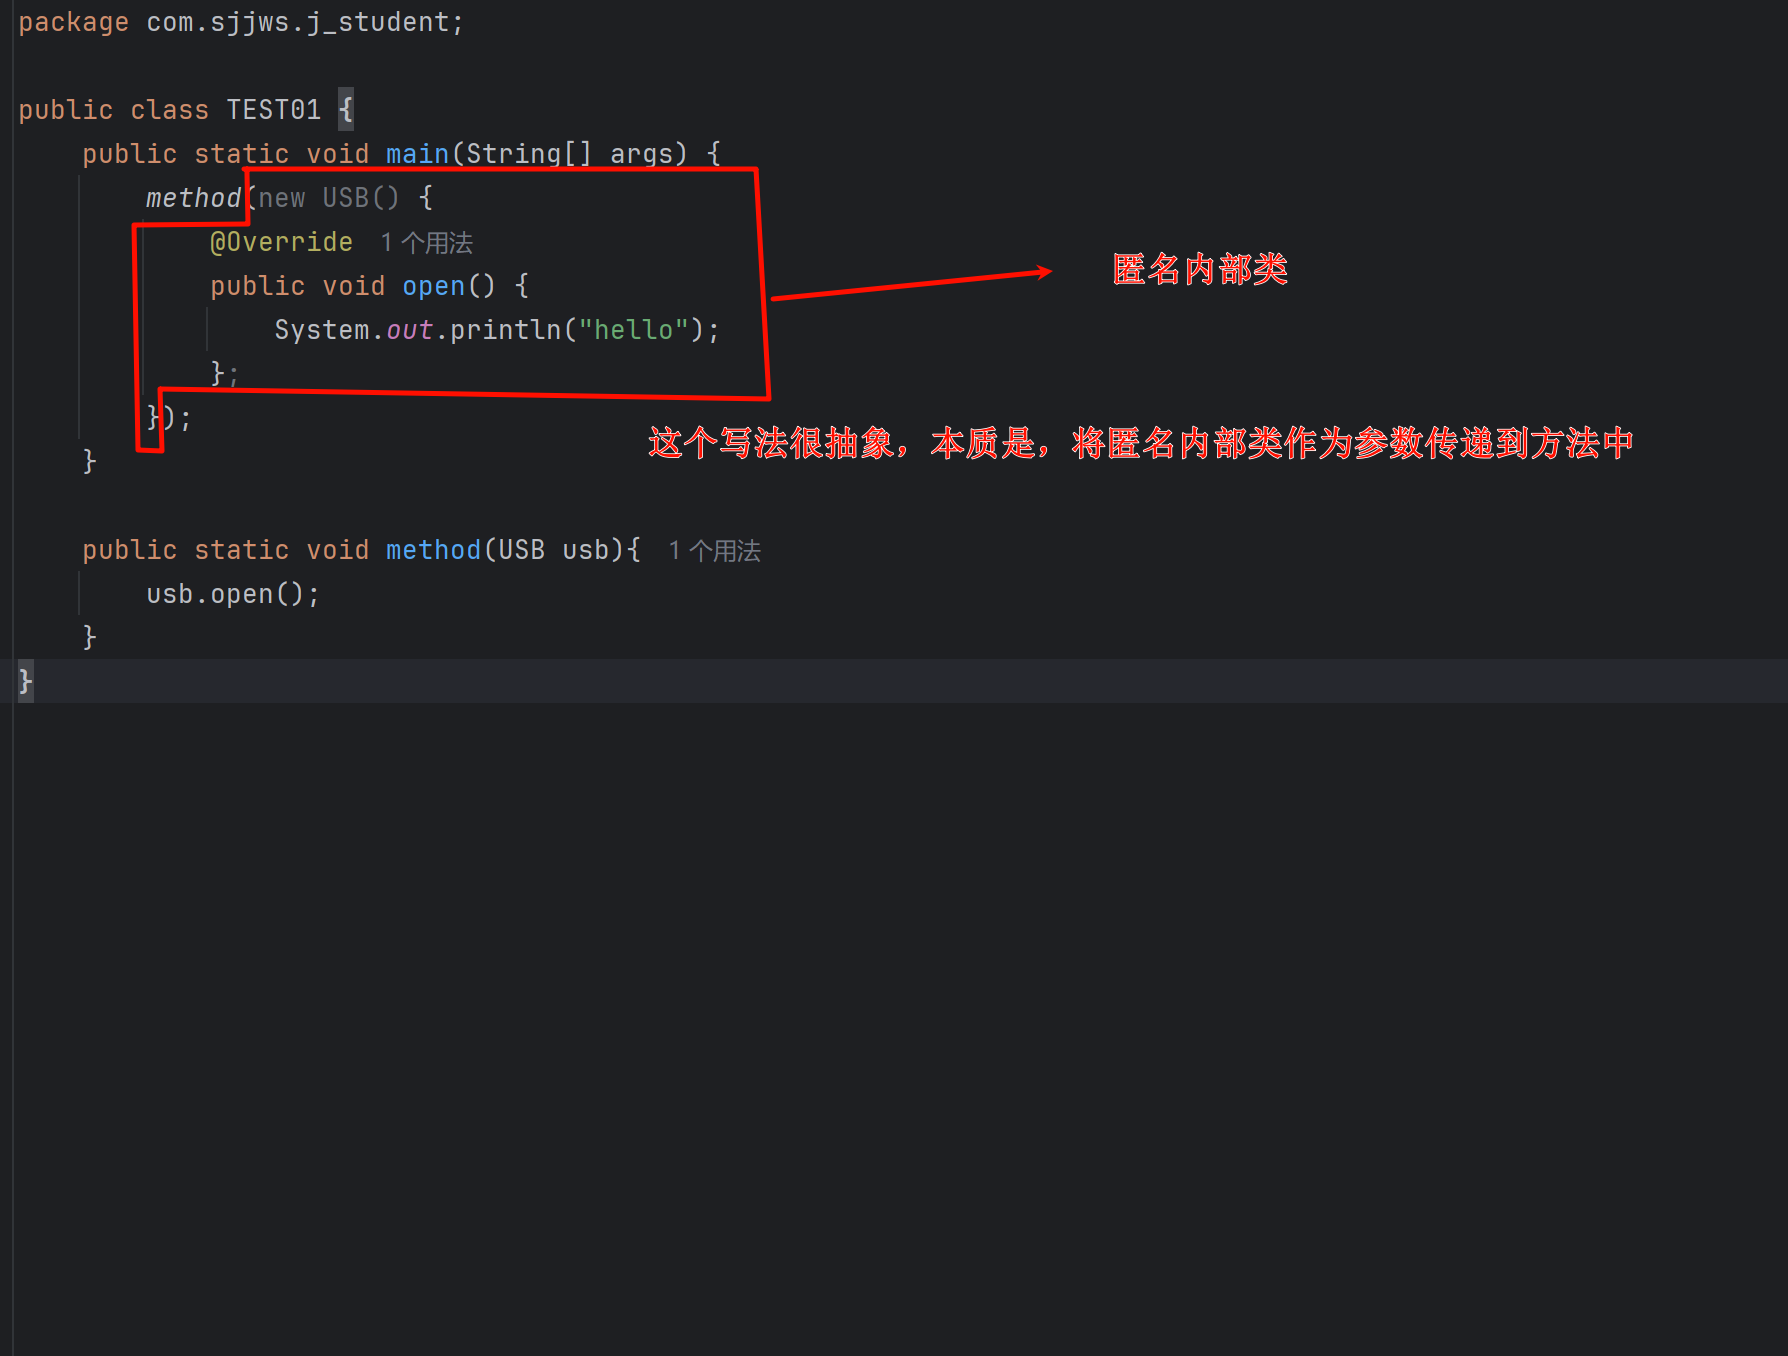Click the println method call

505,330
